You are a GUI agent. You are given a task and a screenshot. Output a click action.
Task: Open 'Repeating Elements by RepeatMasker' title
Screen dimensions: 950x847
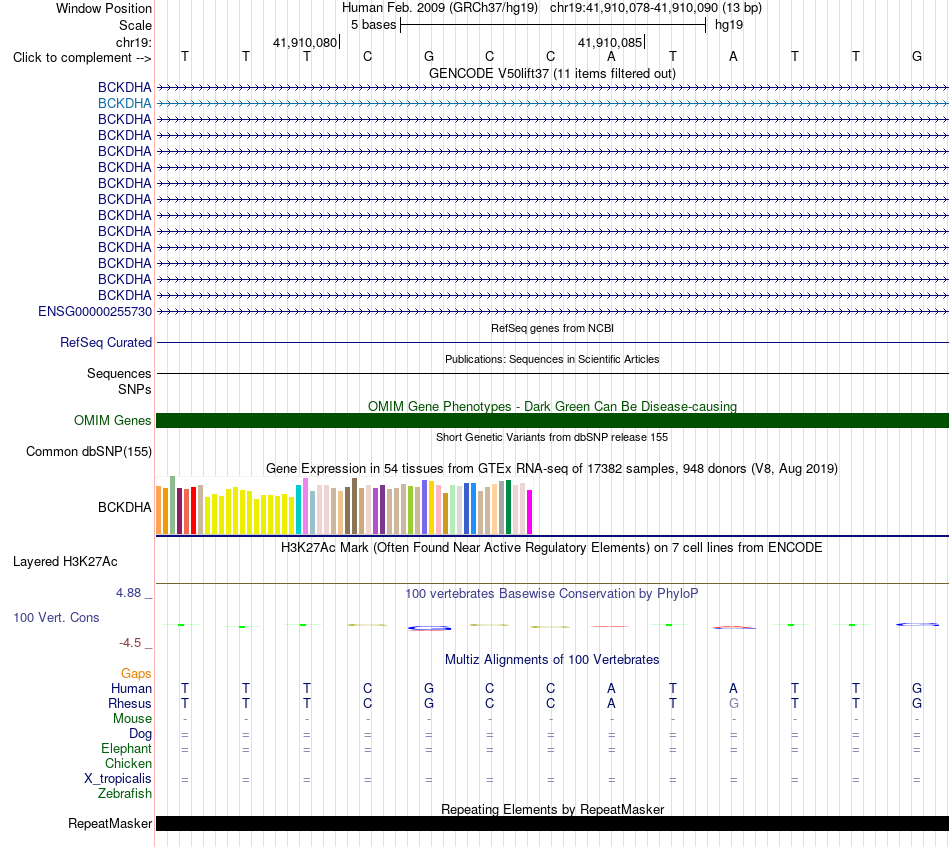tap(552, 809)
